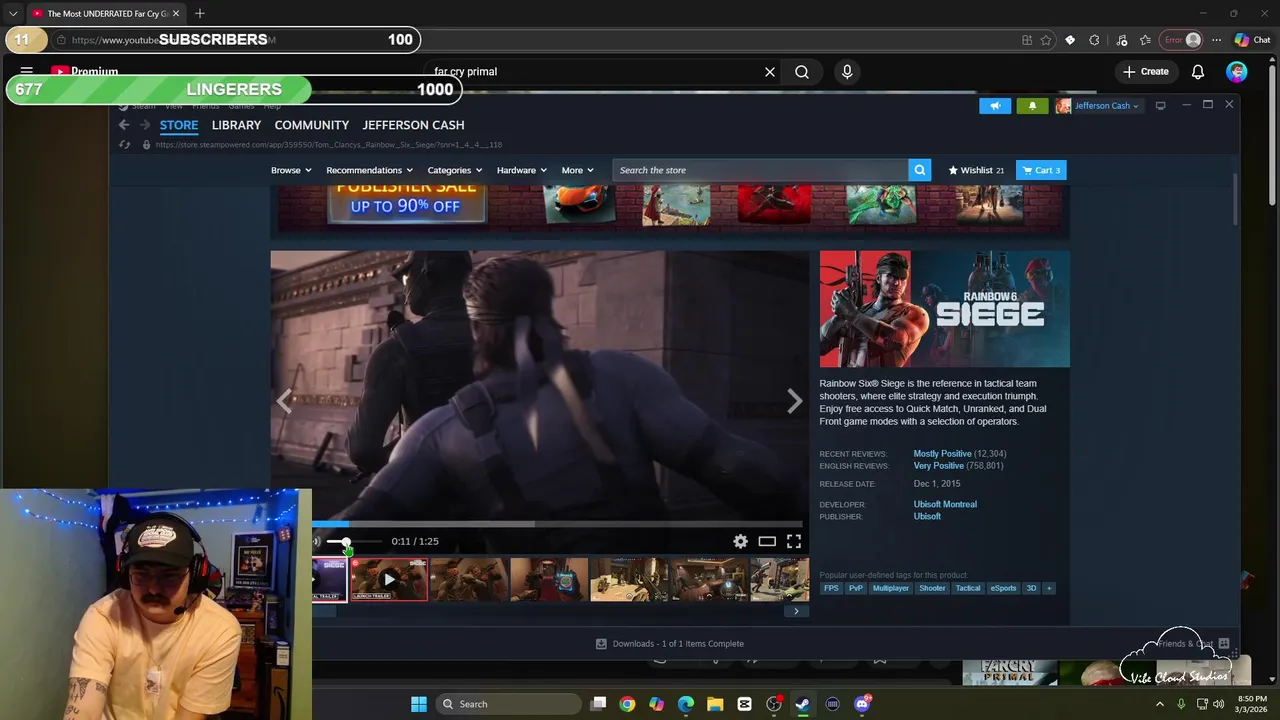Show hidden system tray icons chevron
Viewport: 1280px width, 720px height.
click(1160, 704)
